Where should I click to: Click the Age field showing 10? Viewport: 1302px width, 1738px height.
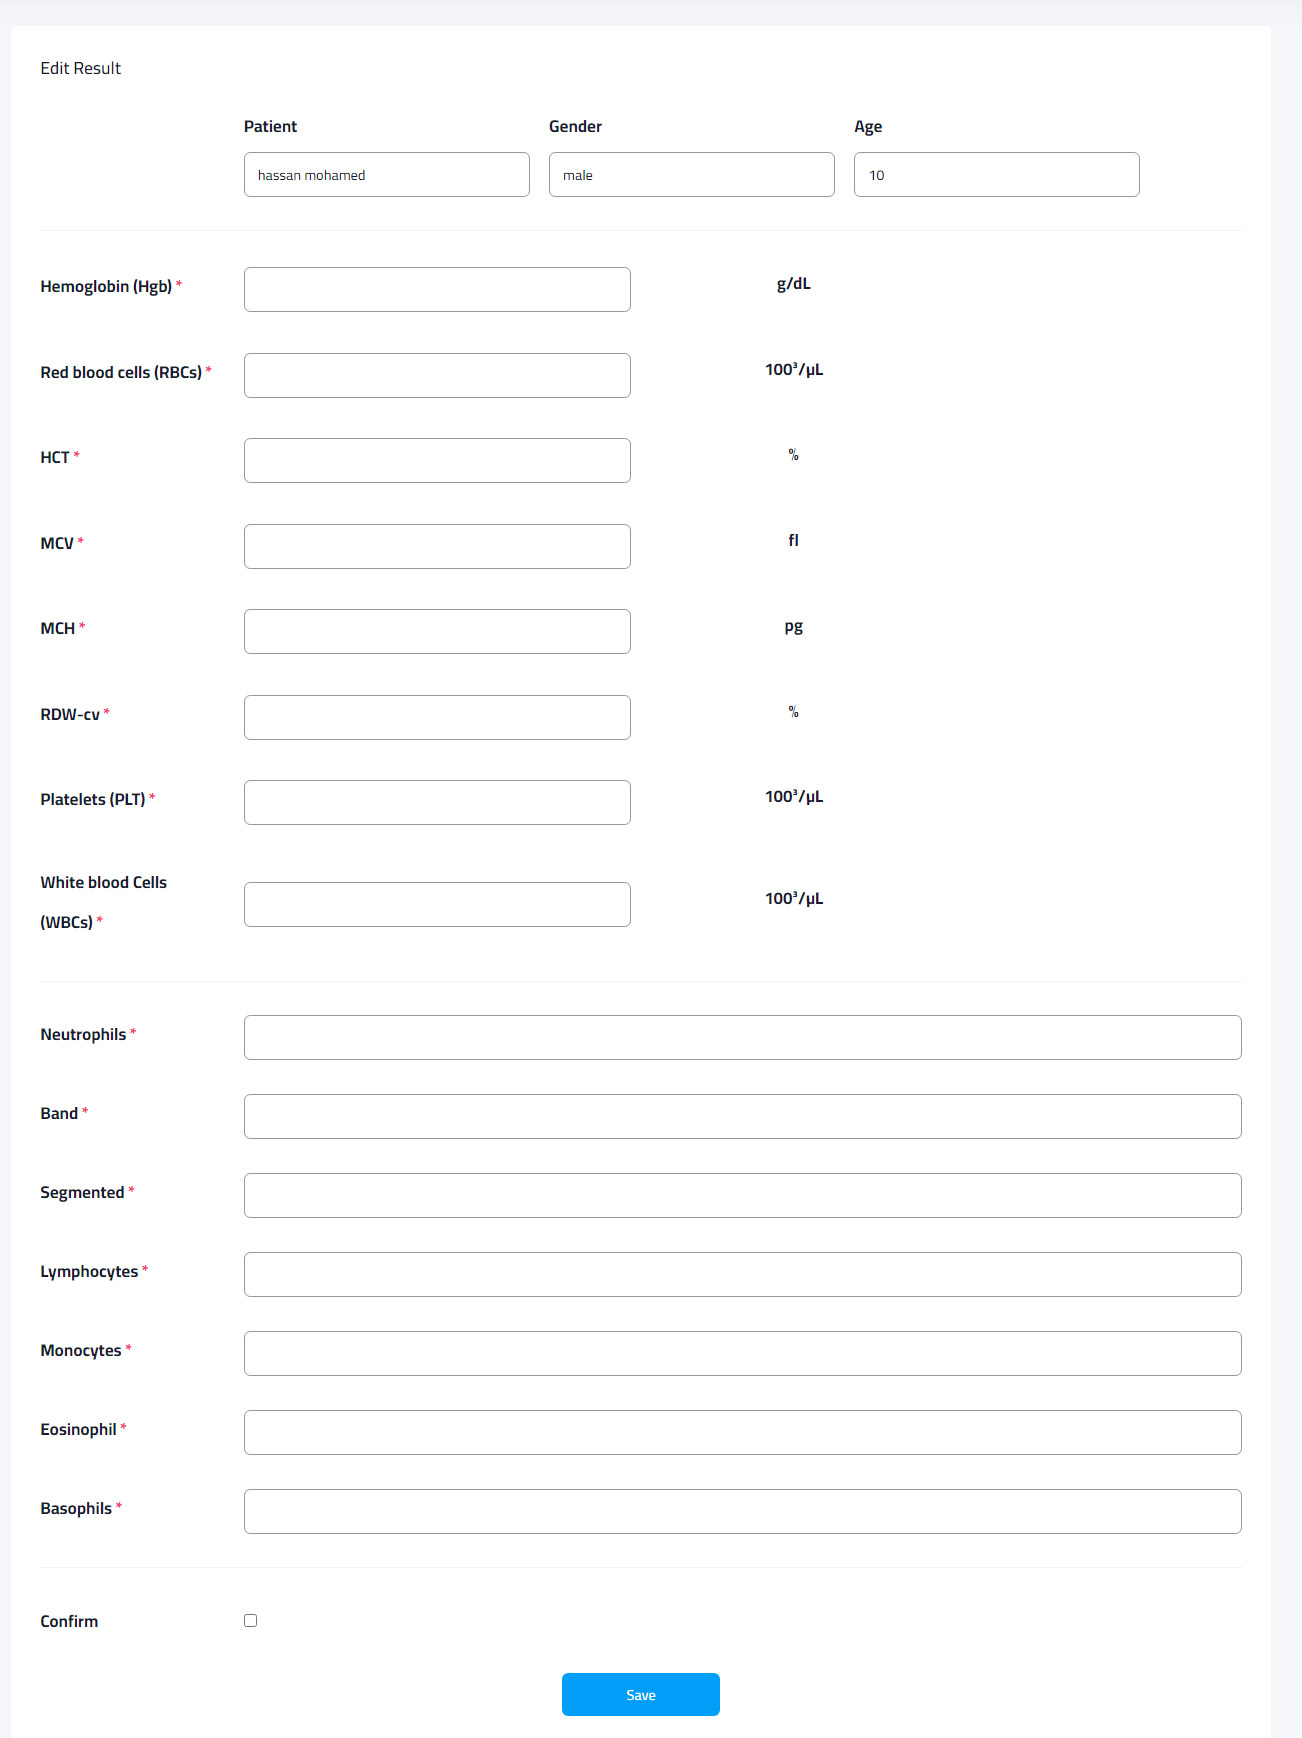tap(996, 175)
